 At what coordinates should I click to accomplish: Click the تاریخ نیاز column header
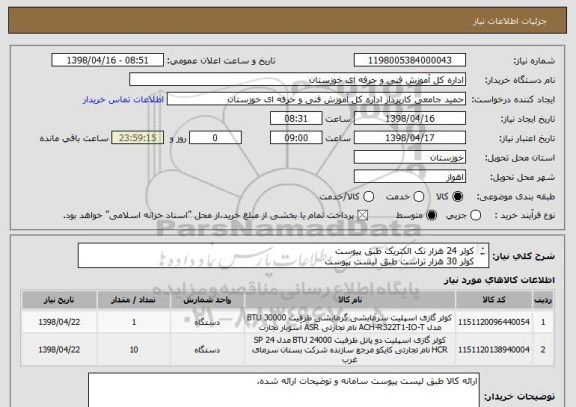59,300
